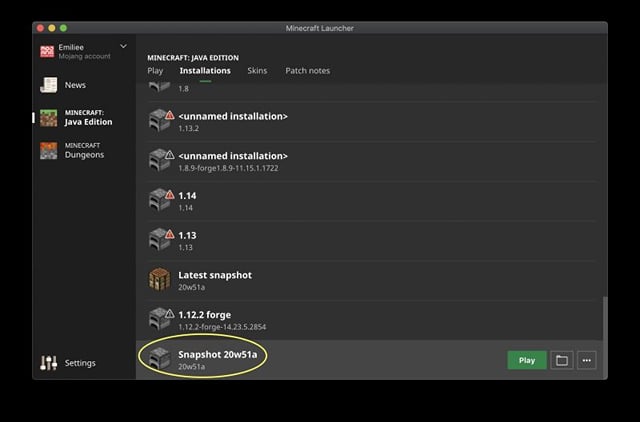Open the Minecraft Dungeons game icon

point(49,151)
